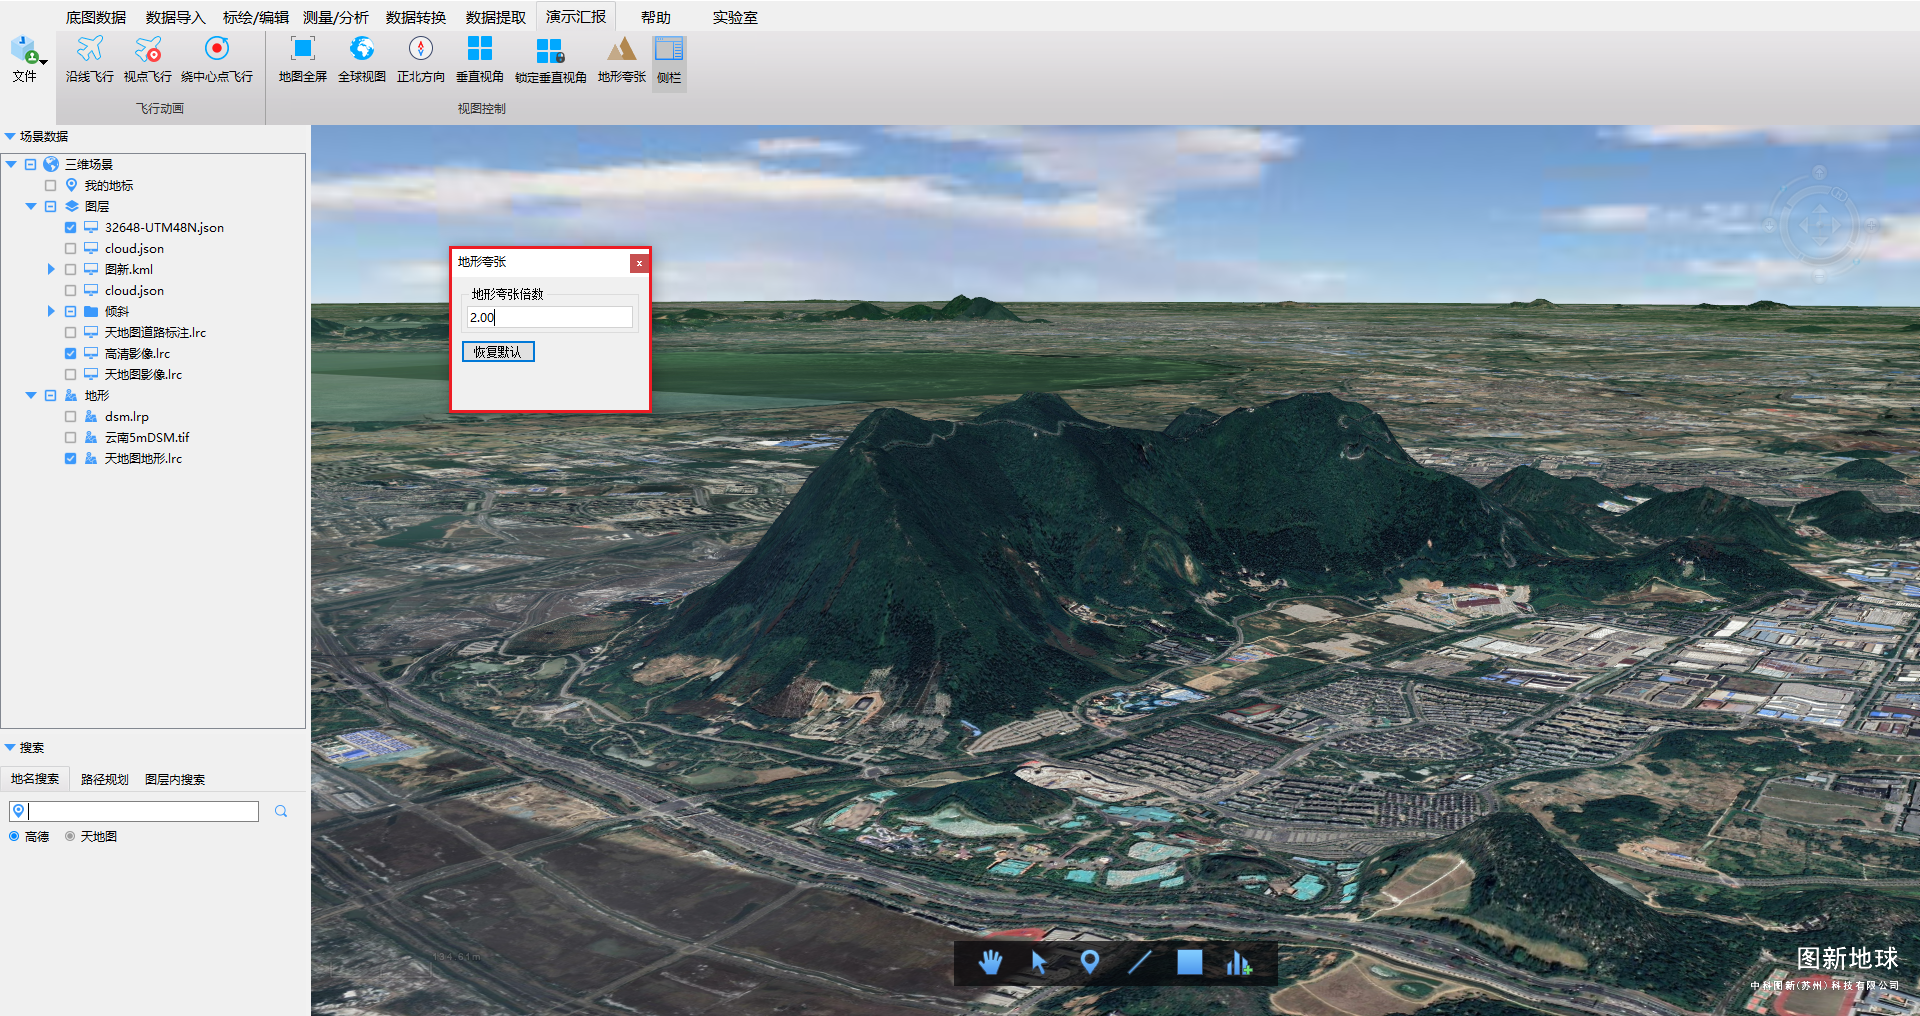This screenshot has width=1920, height=1016.
Task: Toggle the 侧栏 sidebar panel
Action: pyautogui.click(x=669, y=62)
